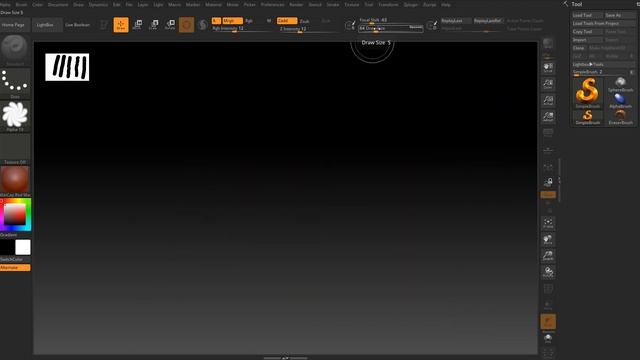Toggle the Zsub button
The image size is (640, 360).
coord(305,21)
